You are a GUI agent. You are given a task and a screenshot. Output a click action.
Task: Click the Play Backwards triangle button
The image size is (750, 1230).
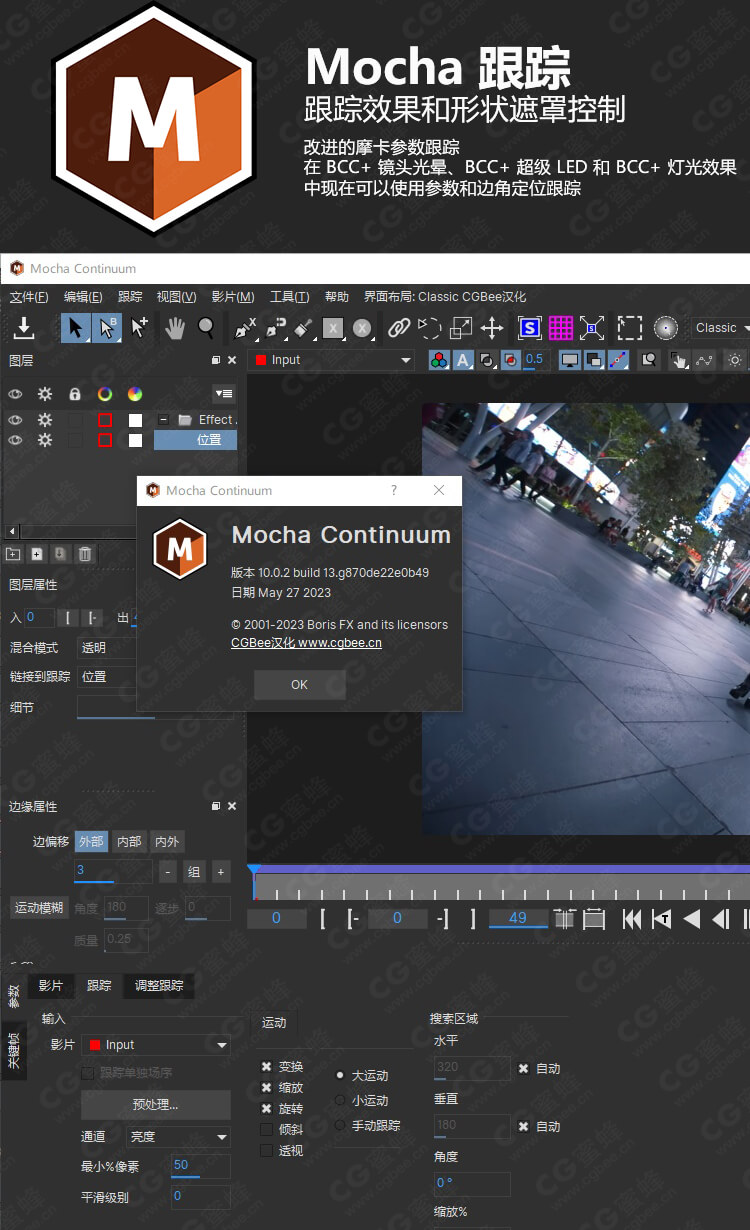click(x=691, y=918)
